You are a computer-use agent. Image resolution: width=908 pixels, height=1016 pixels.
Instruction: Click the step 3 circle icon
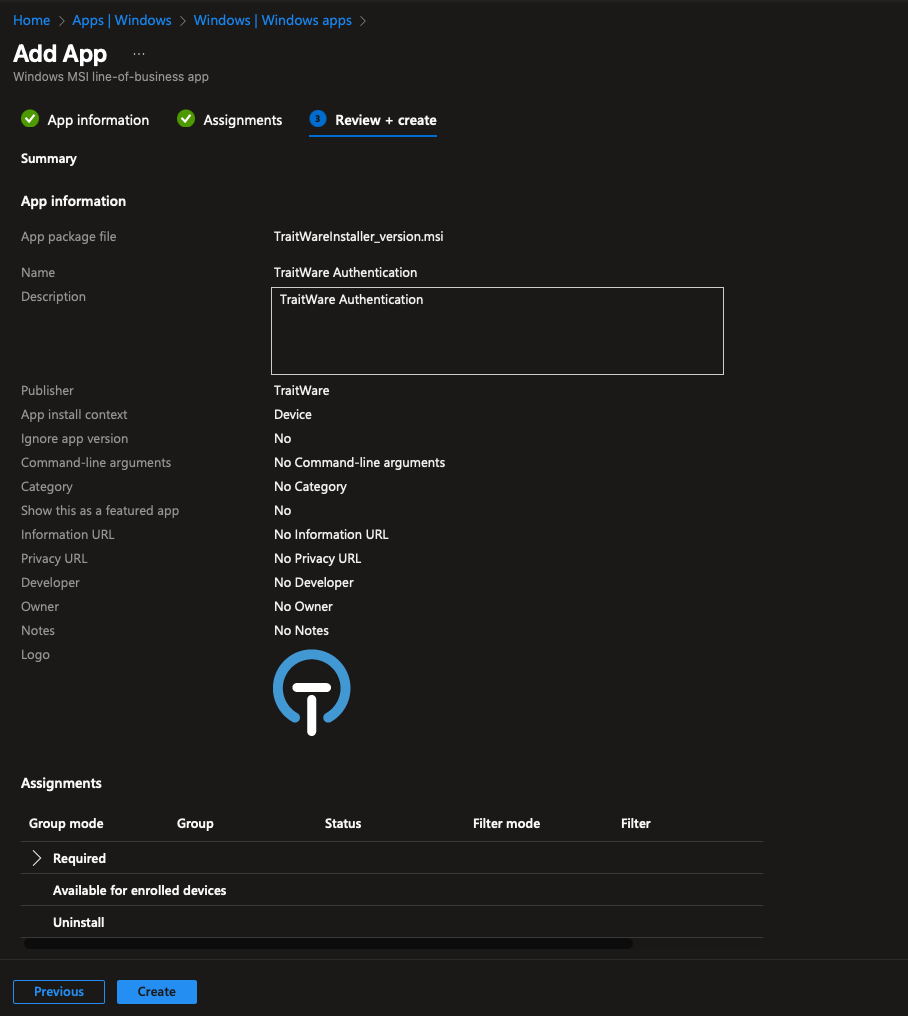[318, 119]
